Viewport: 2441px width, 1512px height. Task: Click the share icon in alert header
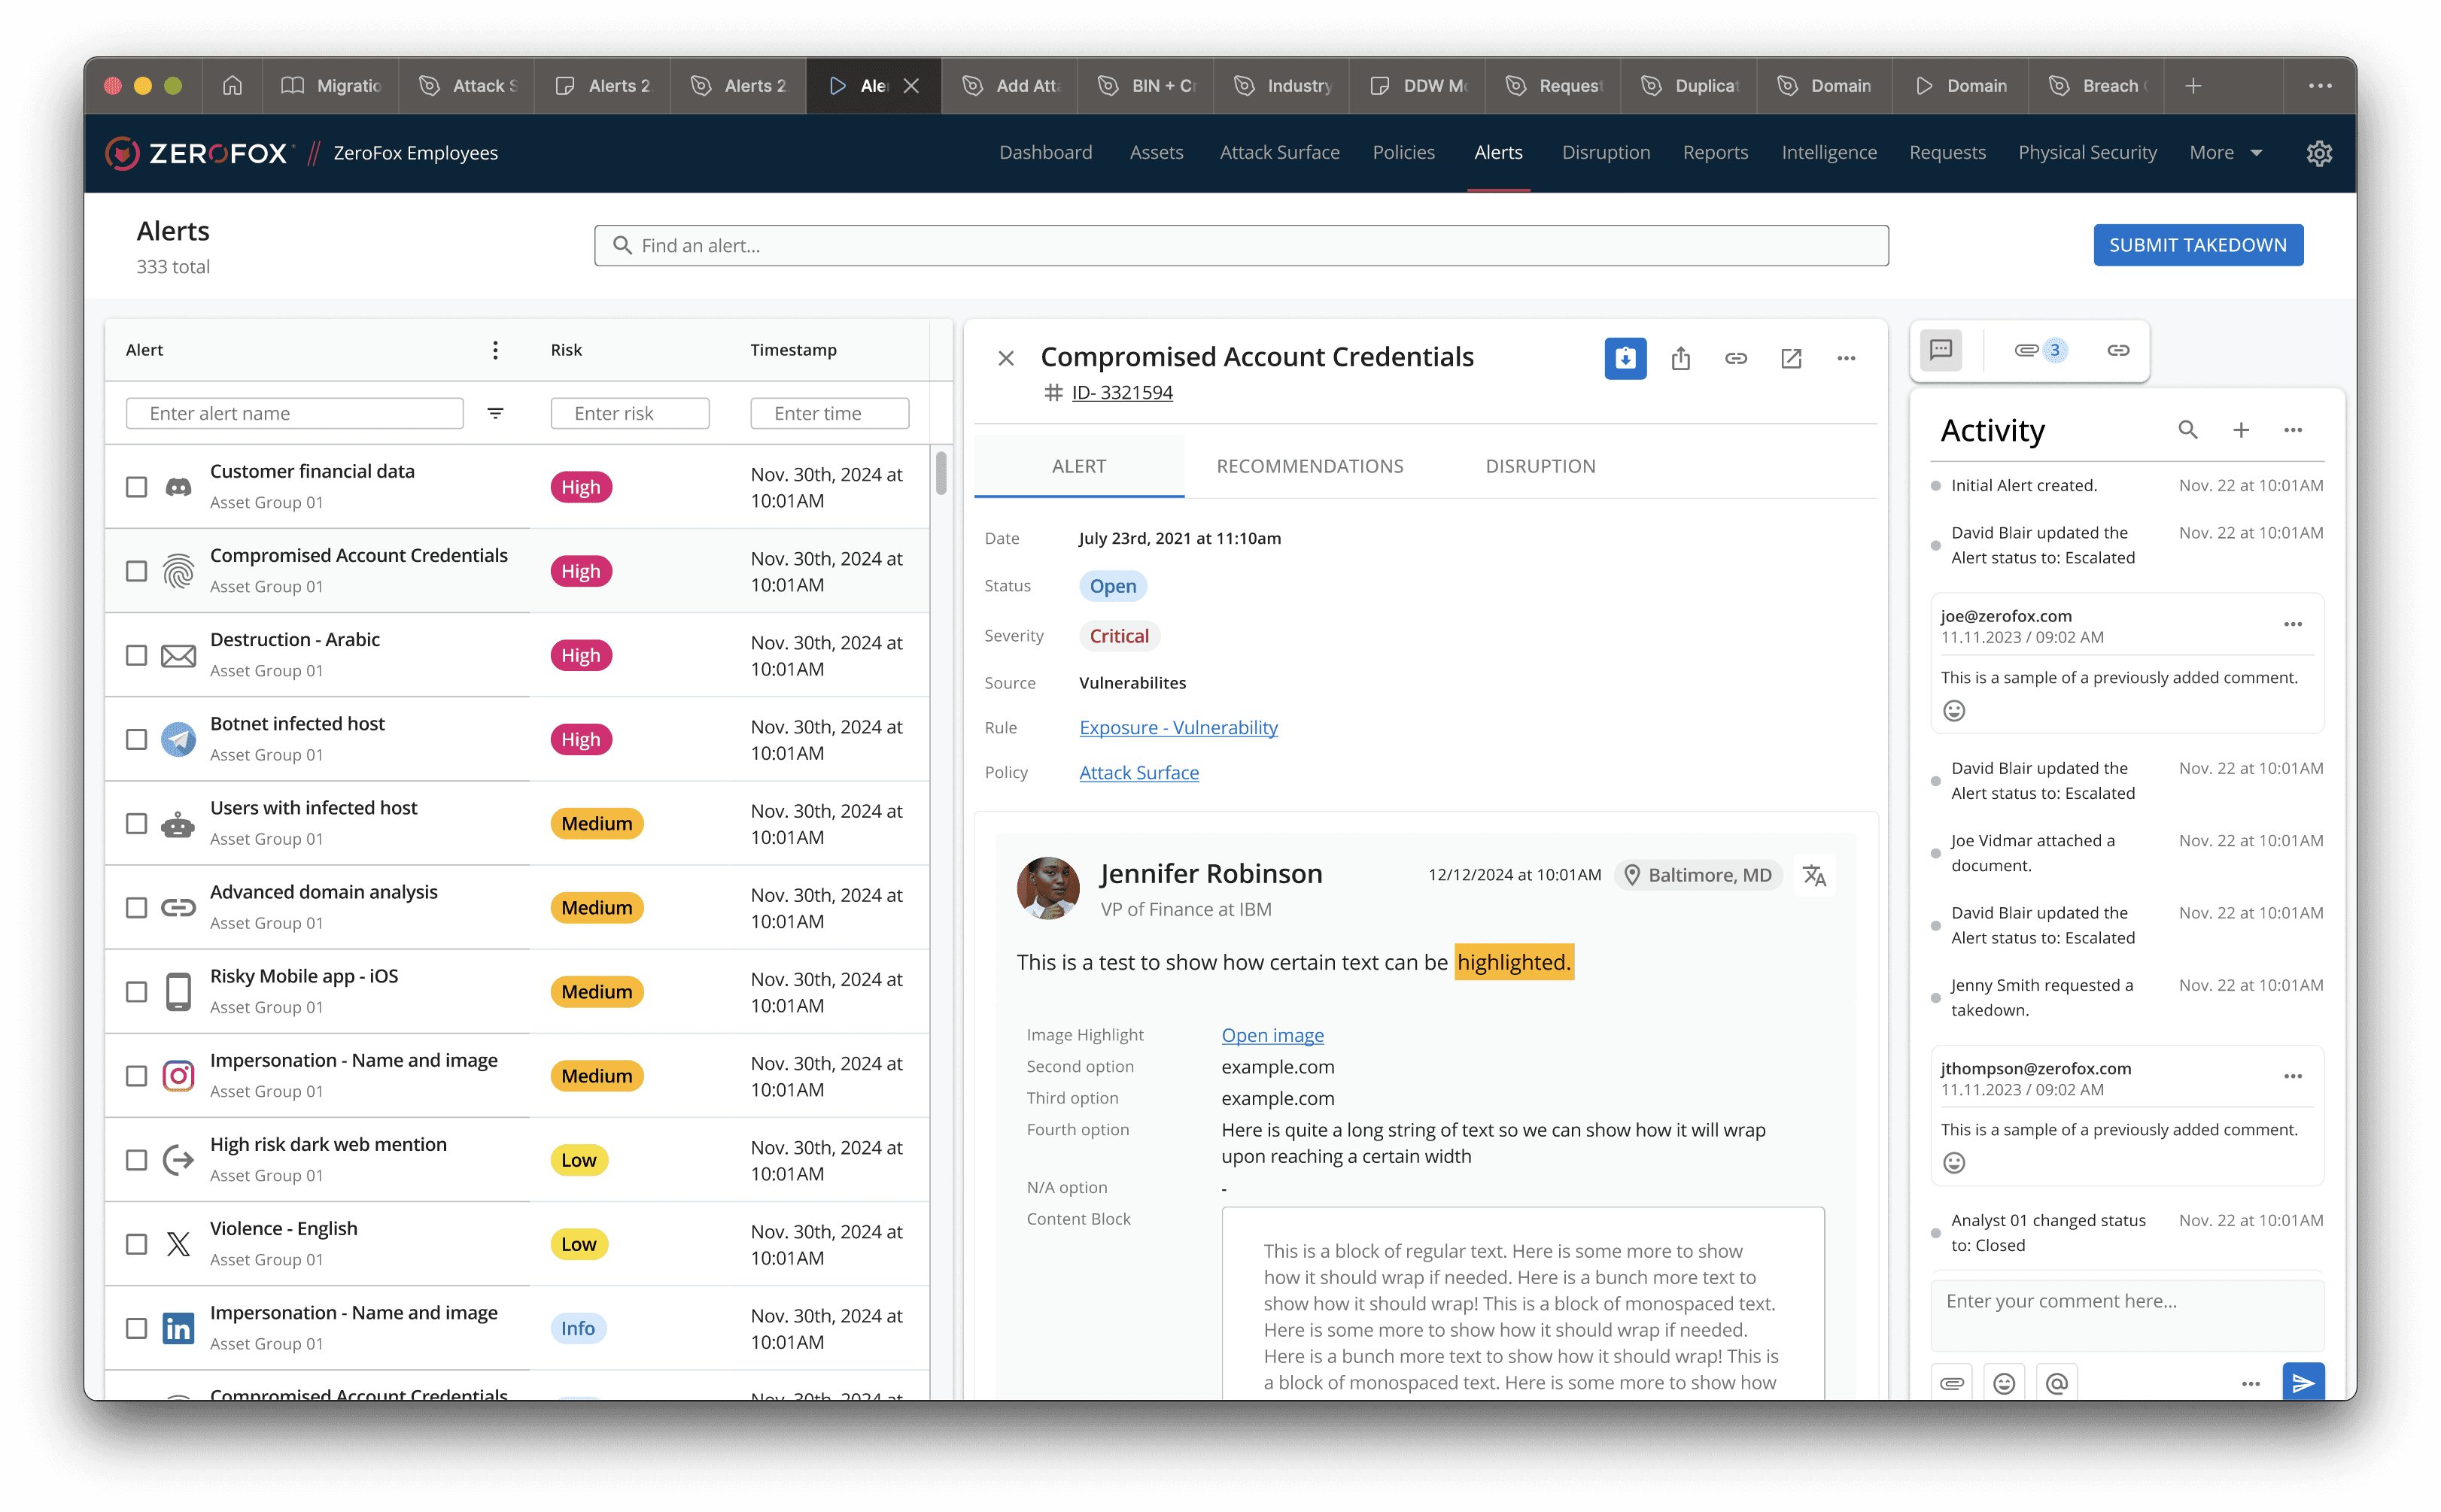click(x=1680, y=358)
